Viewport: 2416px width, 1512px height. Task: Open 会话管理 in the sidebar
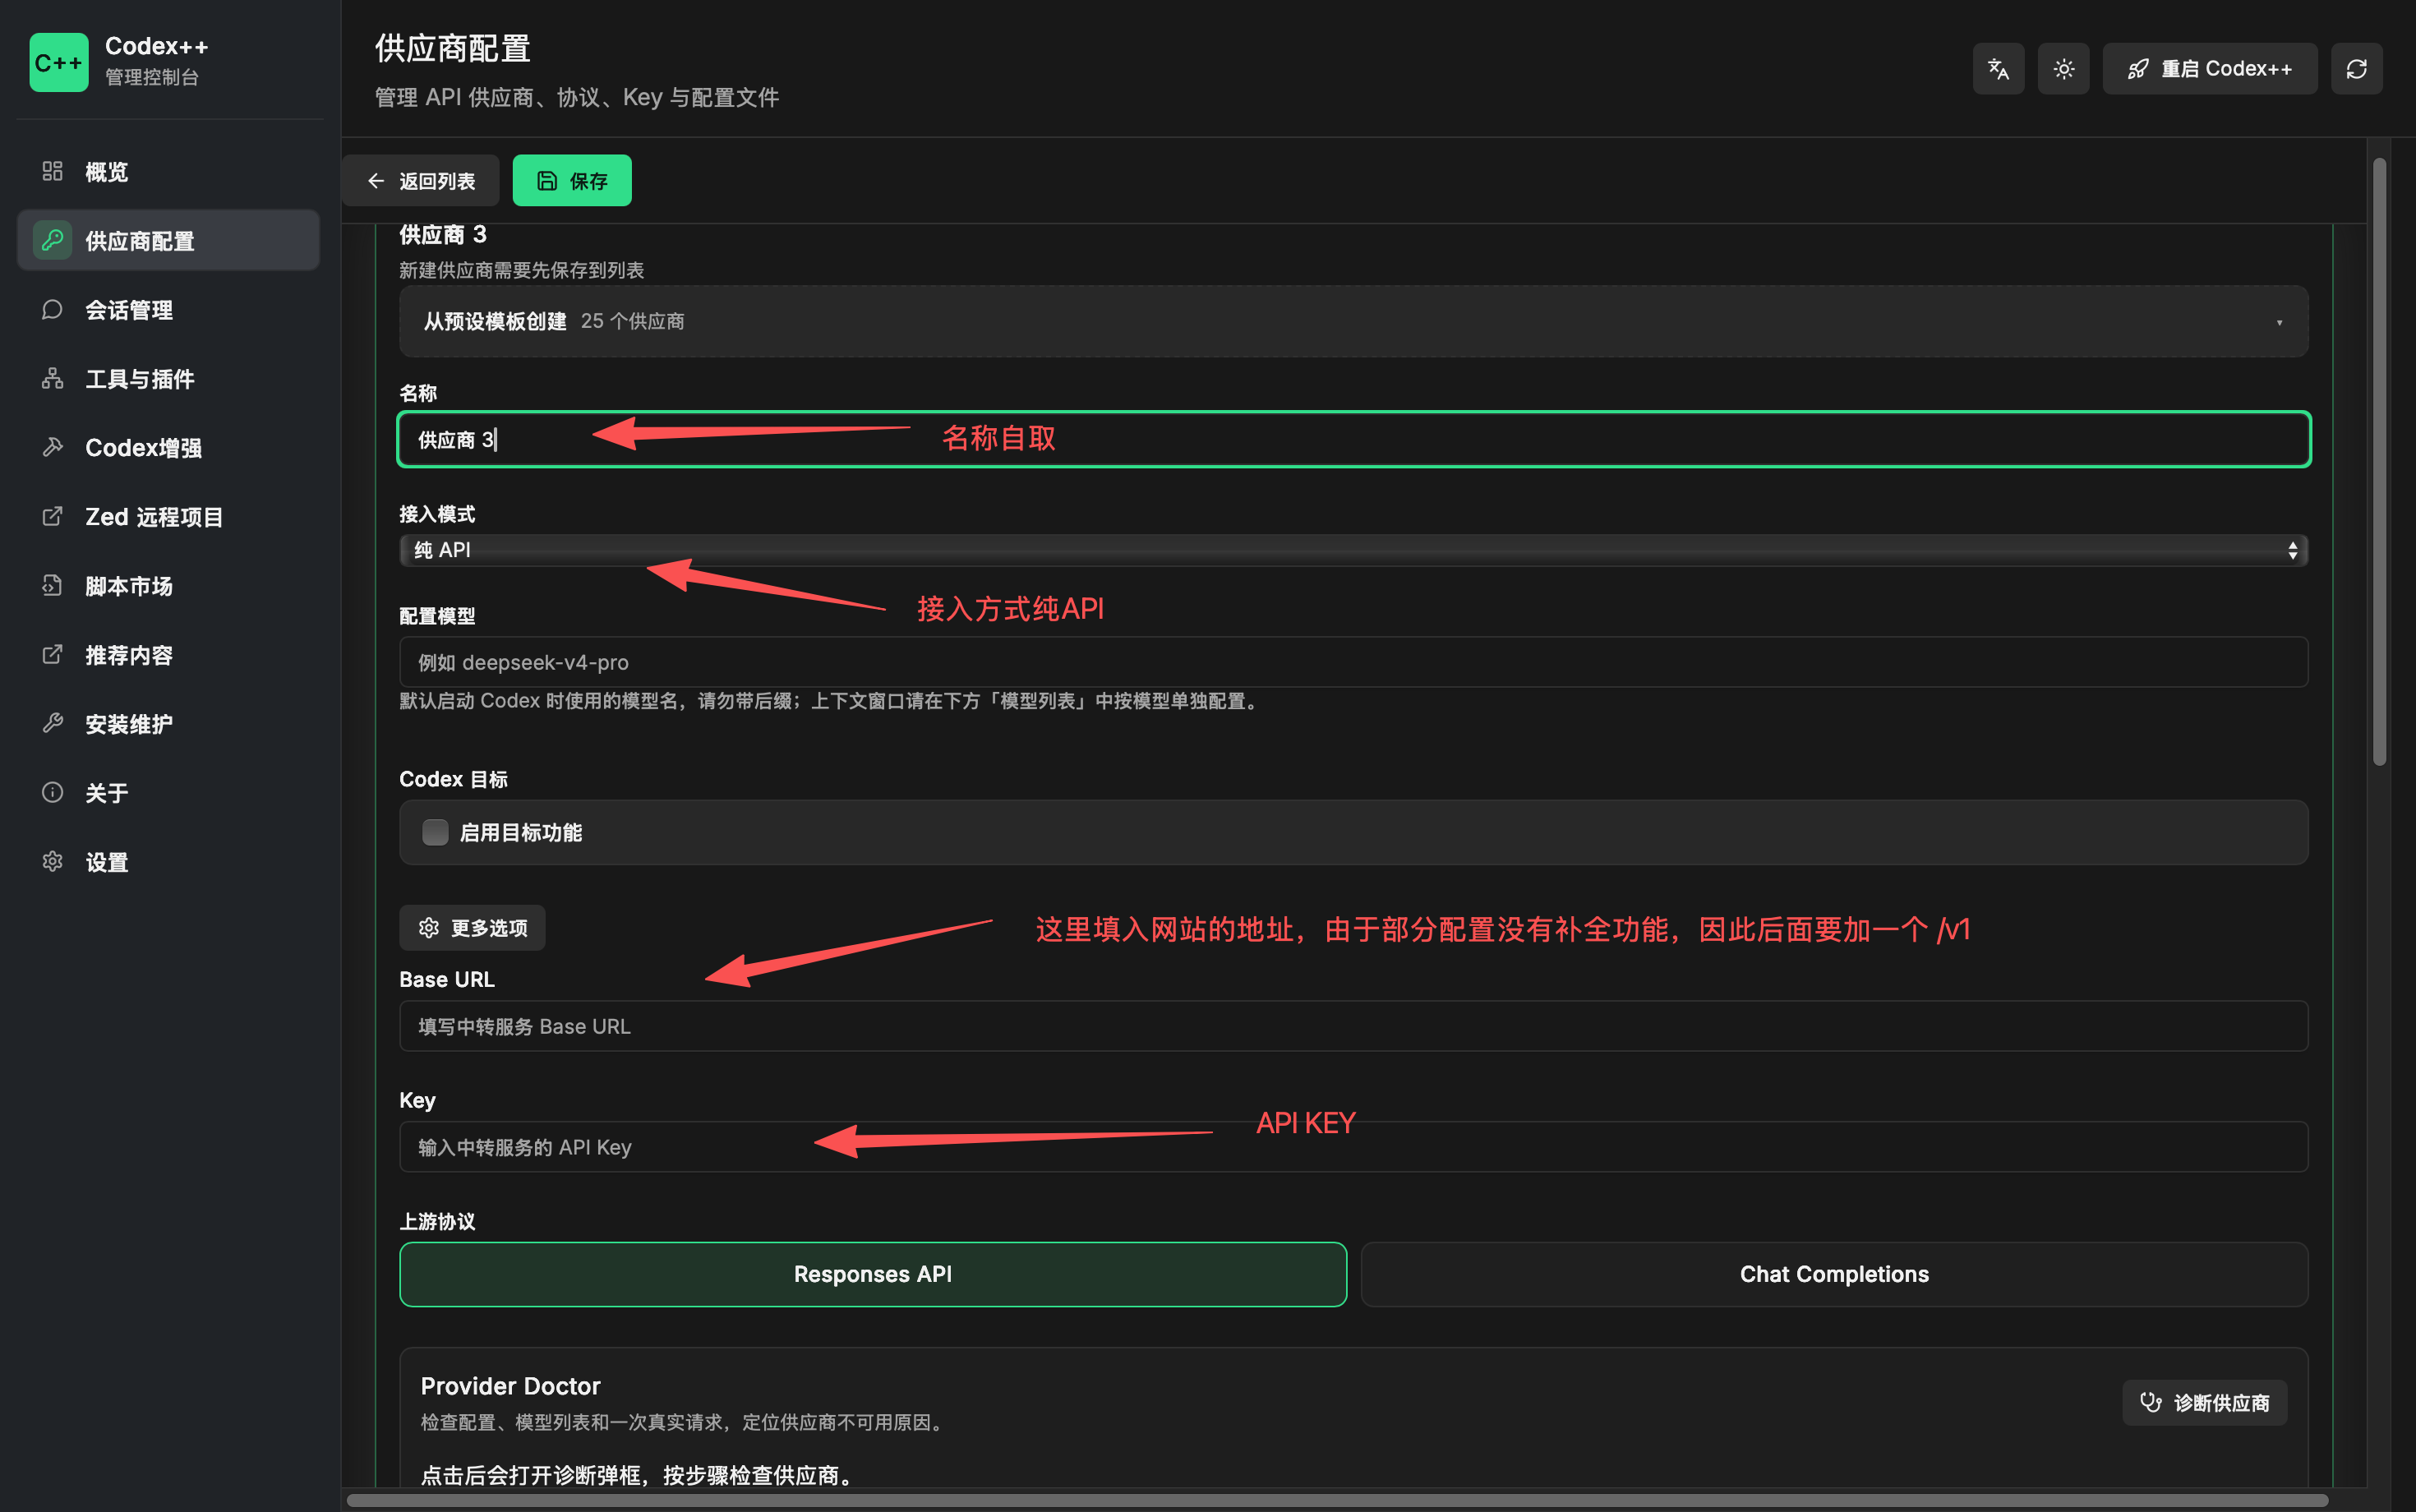tap(168, 309)
